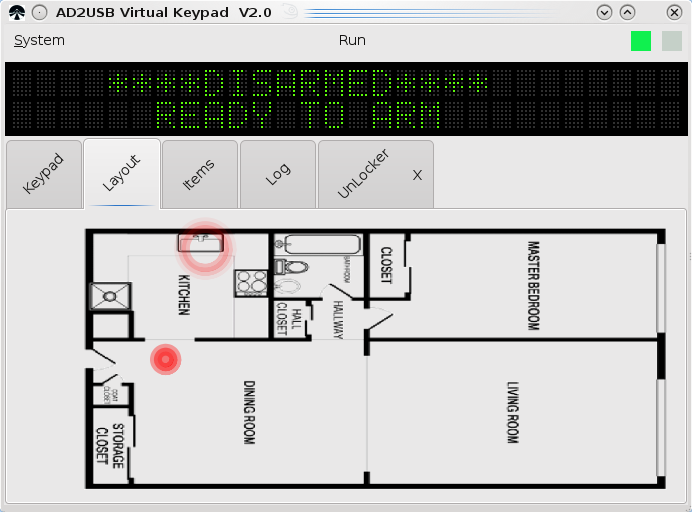Screen dimensions: 692x512
Task: Switch to the Keypad tab
Action: coord(44,174)
